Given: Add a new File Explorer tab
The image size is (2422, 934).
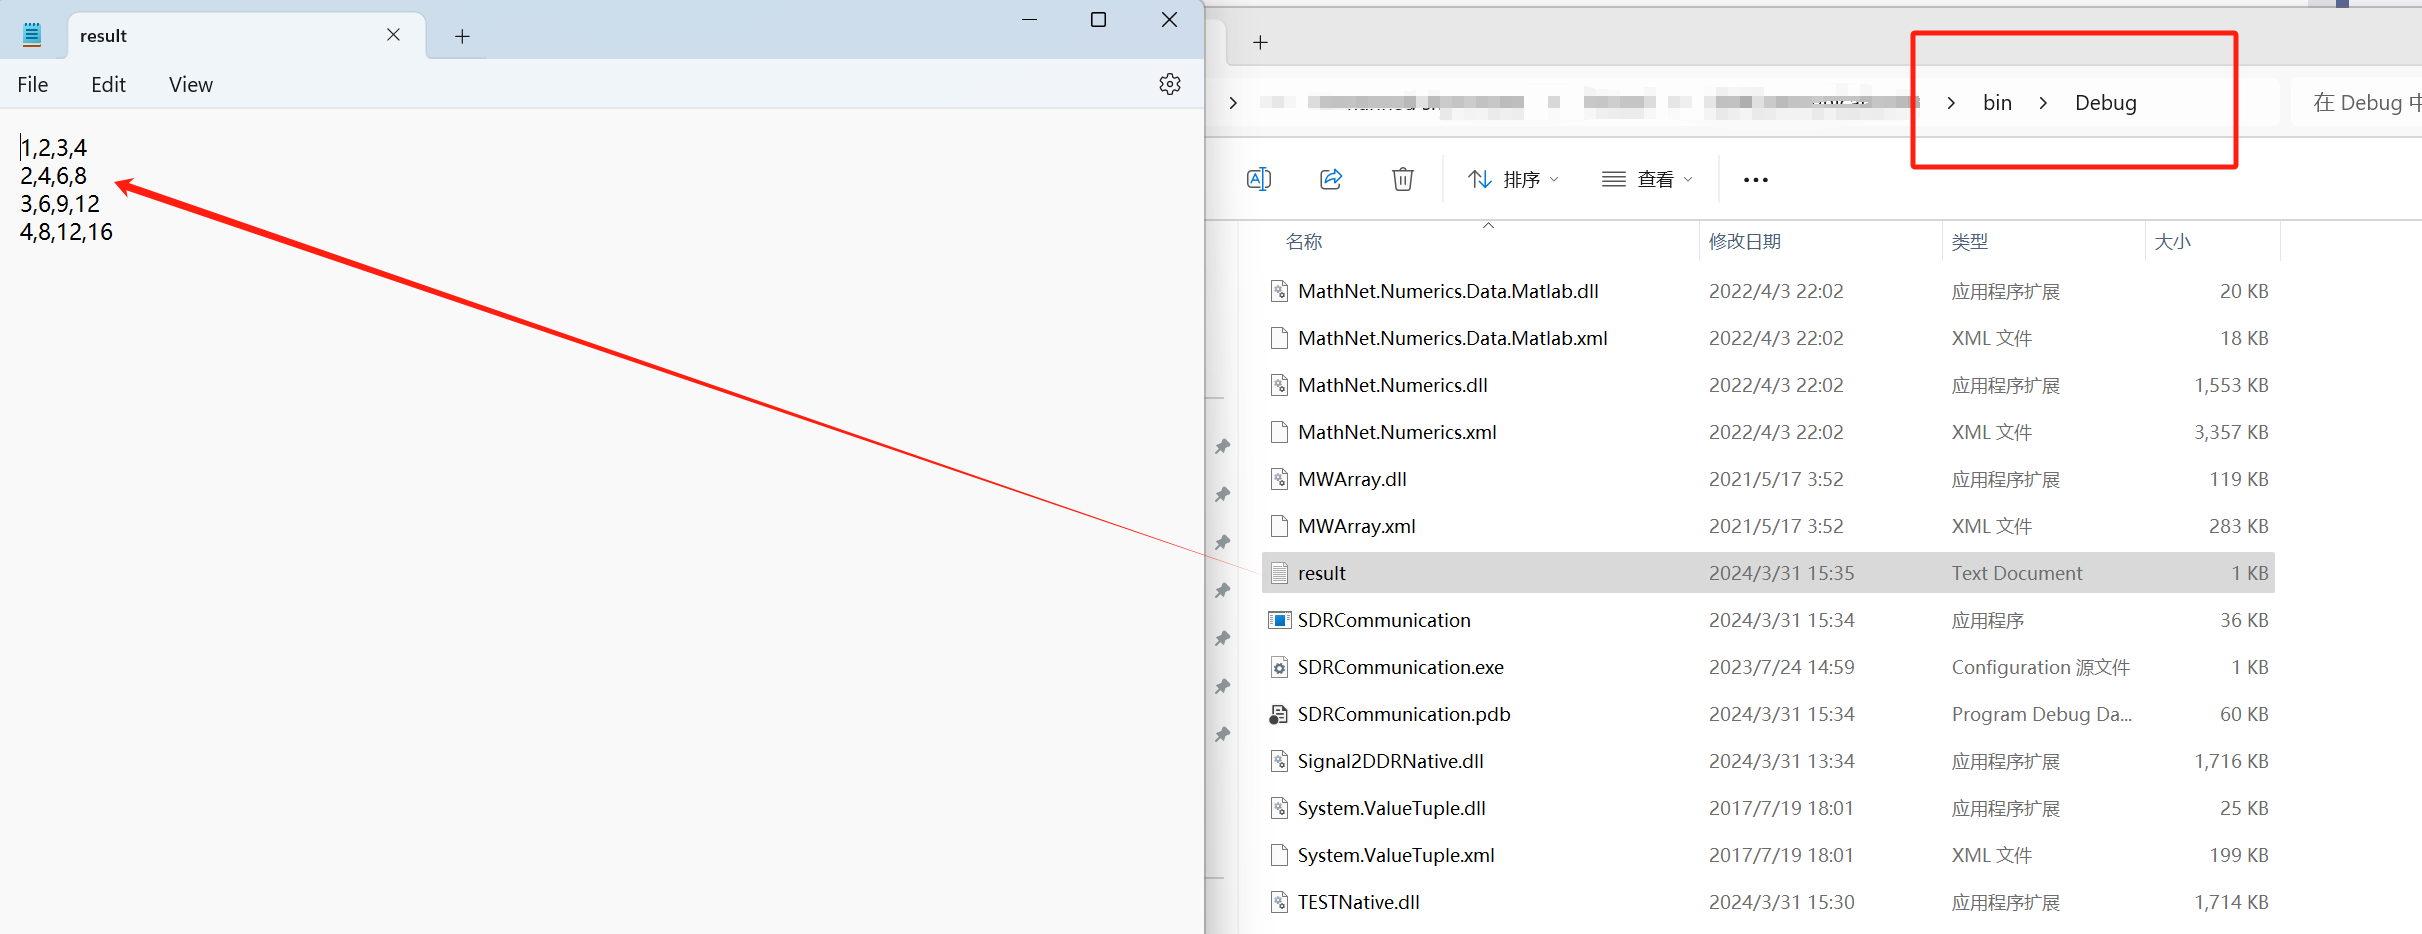Looking at the screenshot, I should click(1260, 42).
